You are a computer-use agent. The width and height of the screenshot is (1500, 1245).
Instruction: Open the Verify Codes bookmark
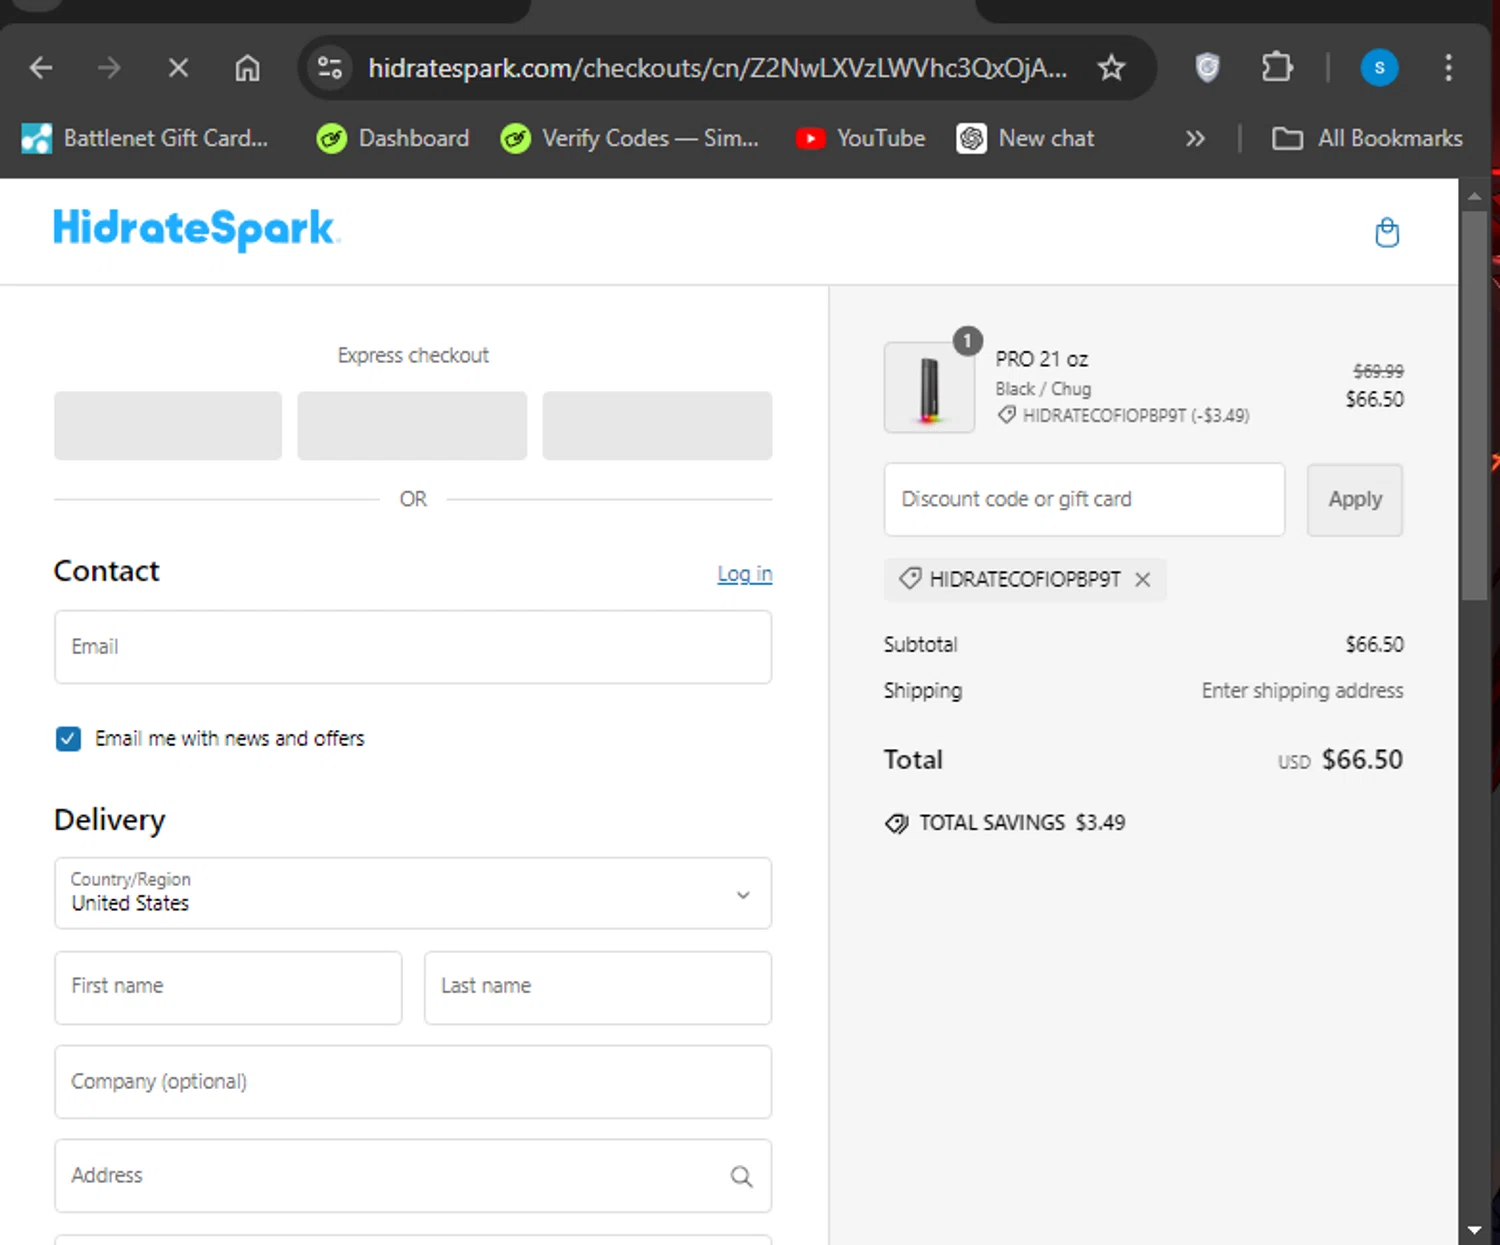pos(630,138)
